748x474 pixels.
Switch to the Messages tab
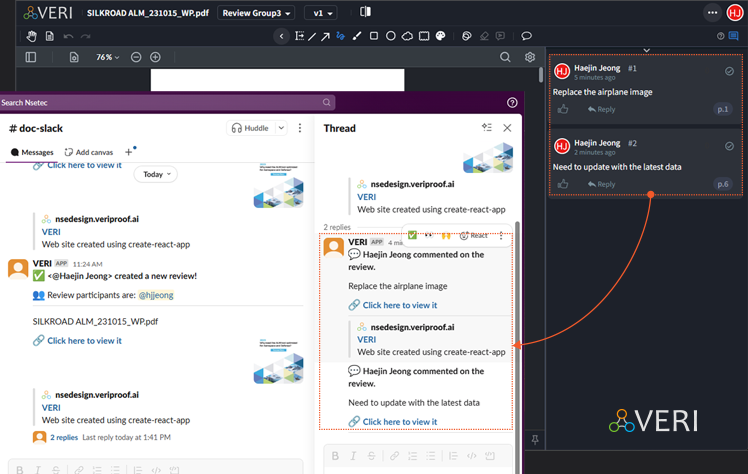point(32,152)
